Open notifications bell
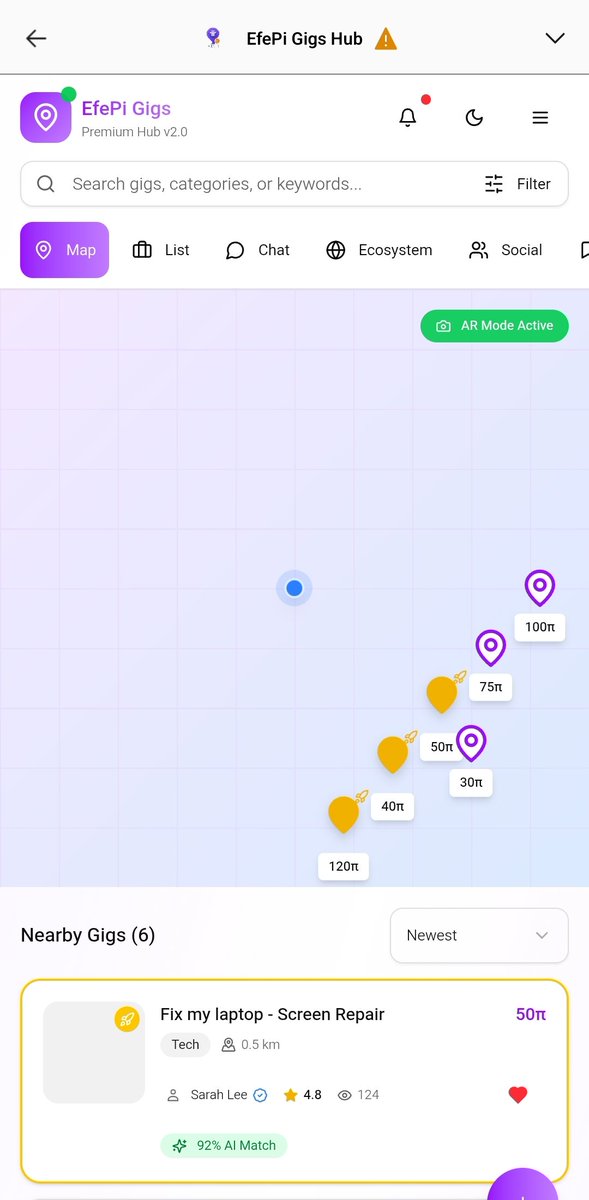The image size is (589, 1200). click(x=407, y=117)
